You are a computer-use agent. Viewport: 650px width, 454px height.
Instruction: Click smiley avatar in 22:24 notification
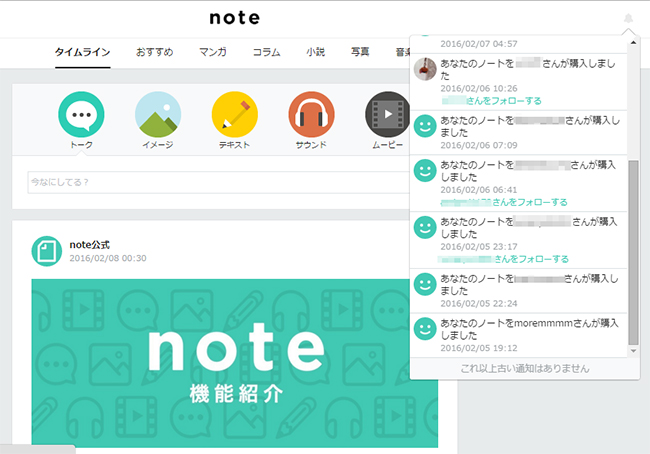coord(425,284)
